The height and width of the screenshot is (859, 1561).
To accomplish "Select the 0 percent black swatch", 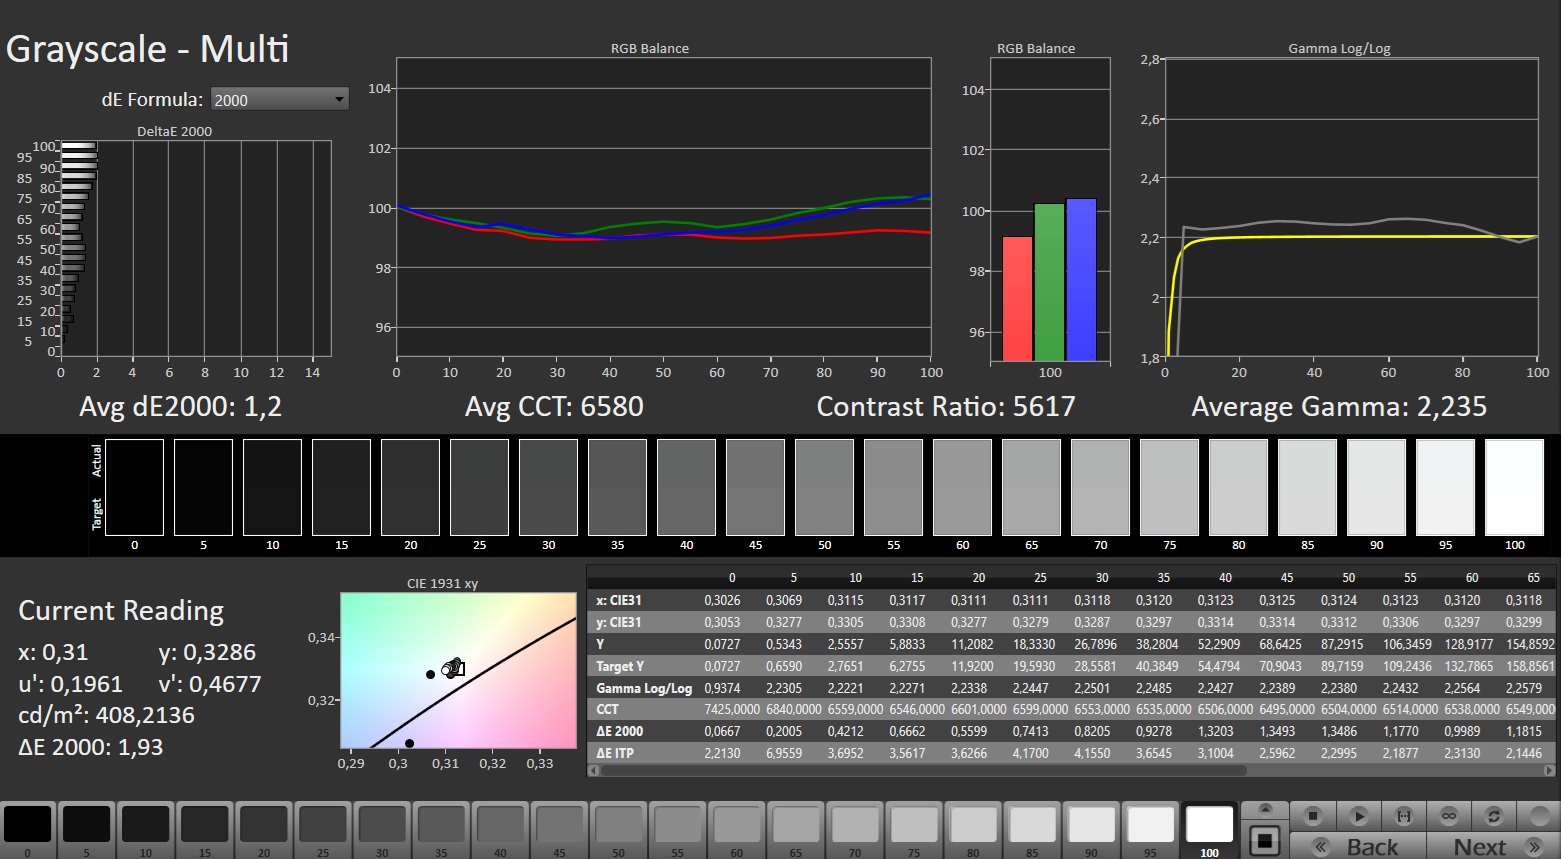I will pos(28,826).
